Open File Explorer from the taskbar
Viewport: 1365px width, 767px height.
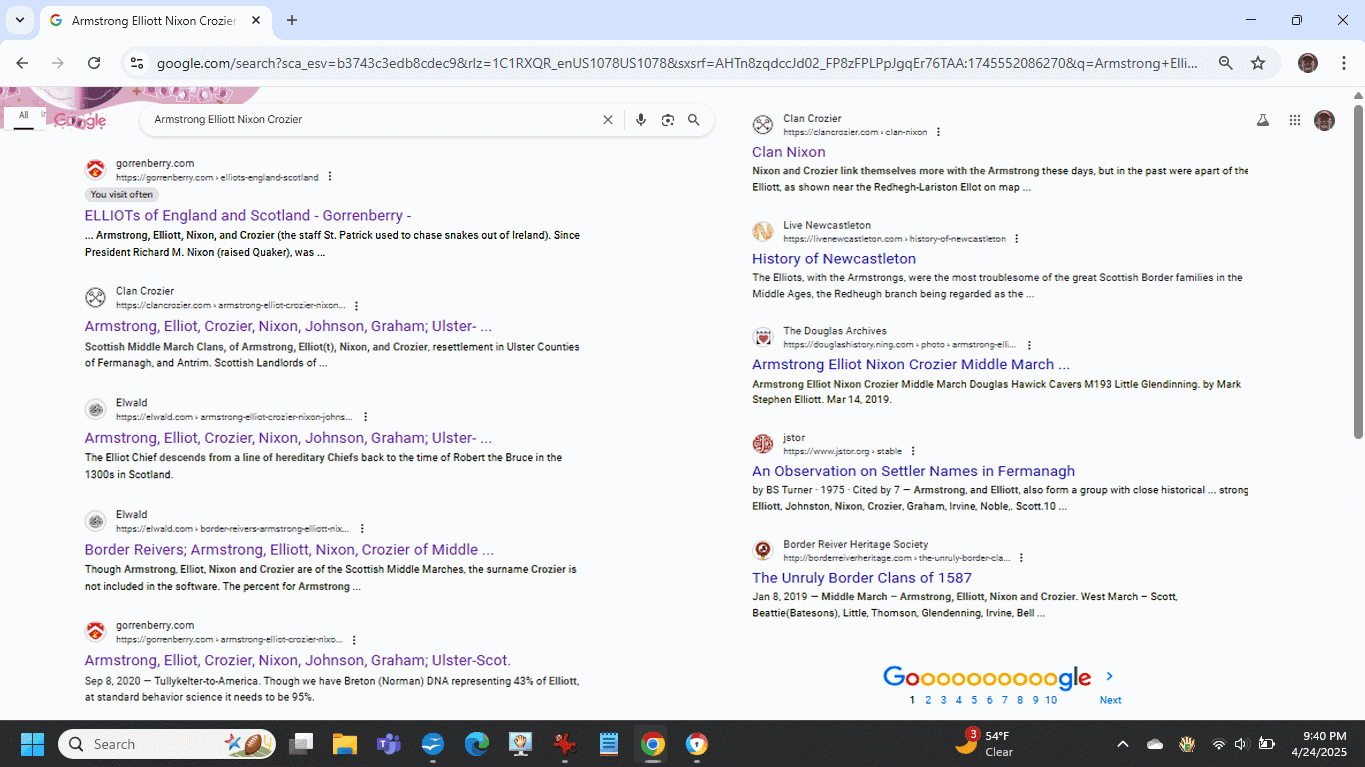pyautogui.click(x=345, y=744)
